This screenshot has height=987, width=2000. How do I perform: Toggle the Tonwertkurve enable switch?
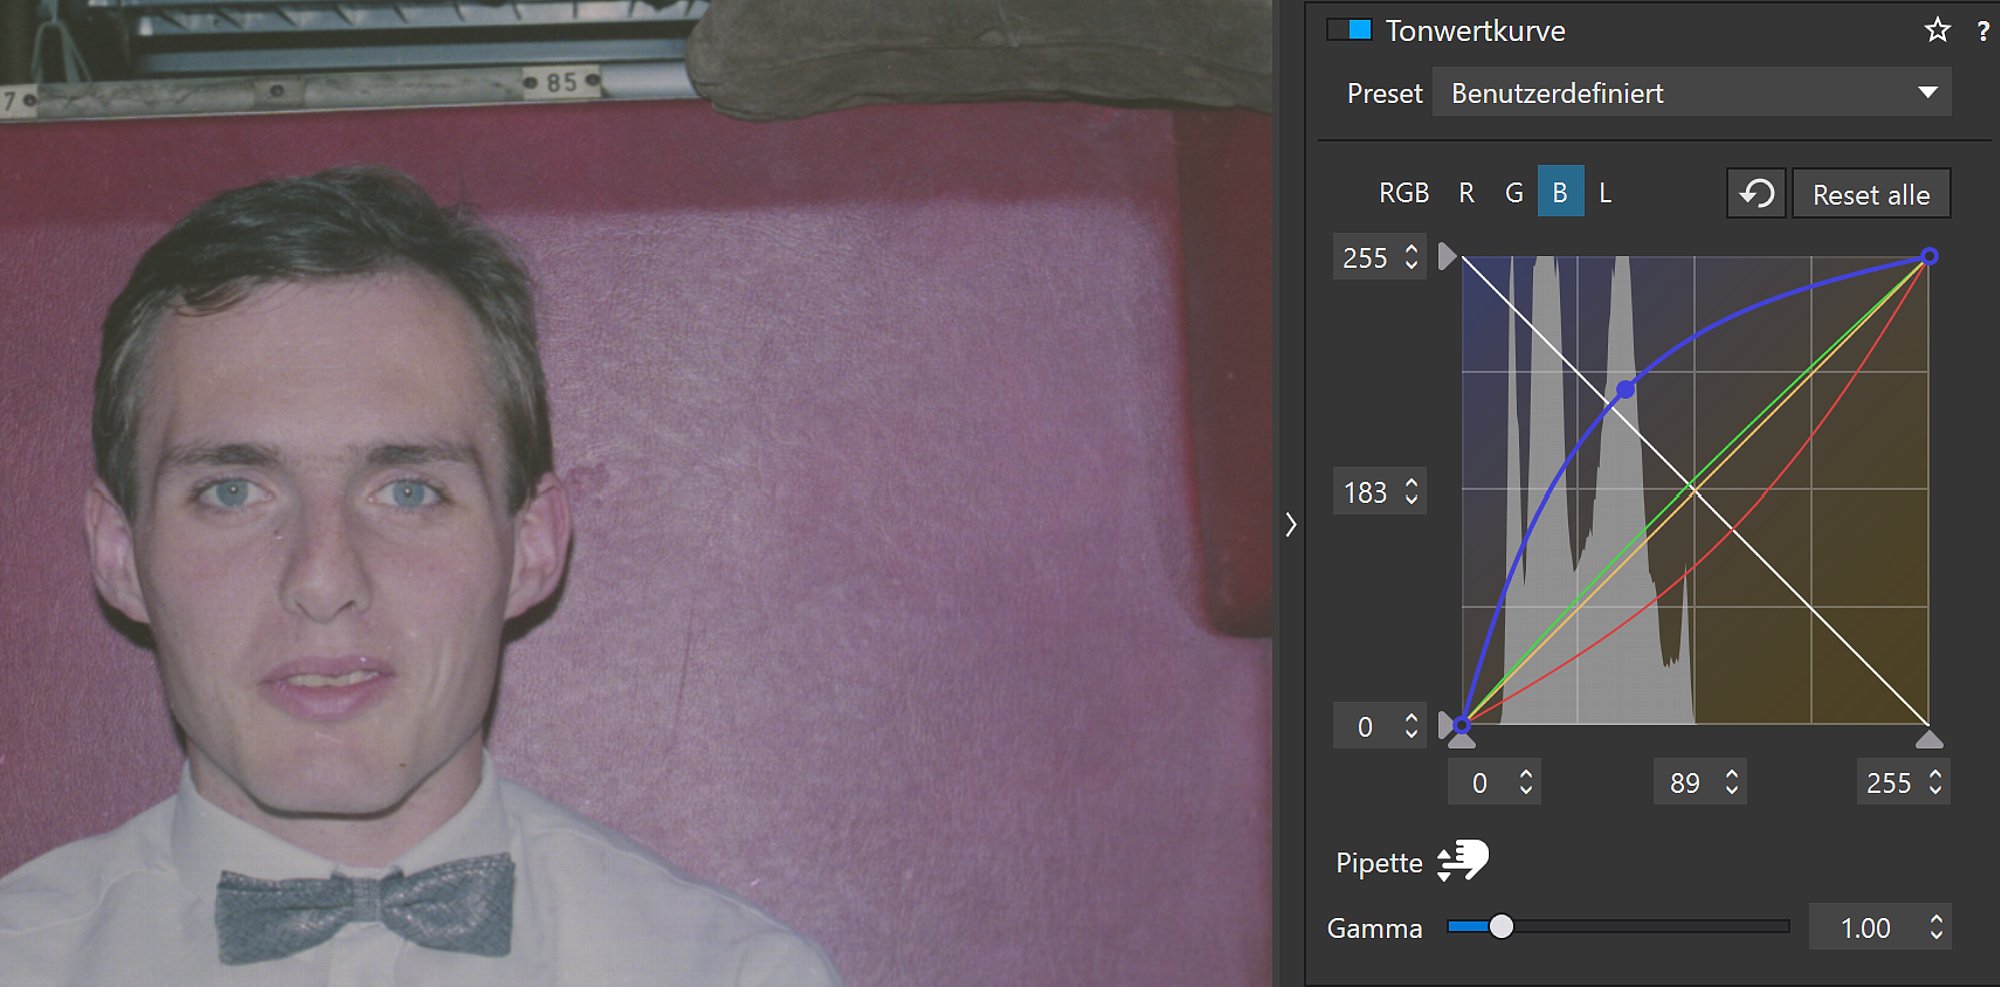(x=1349, y=30)
